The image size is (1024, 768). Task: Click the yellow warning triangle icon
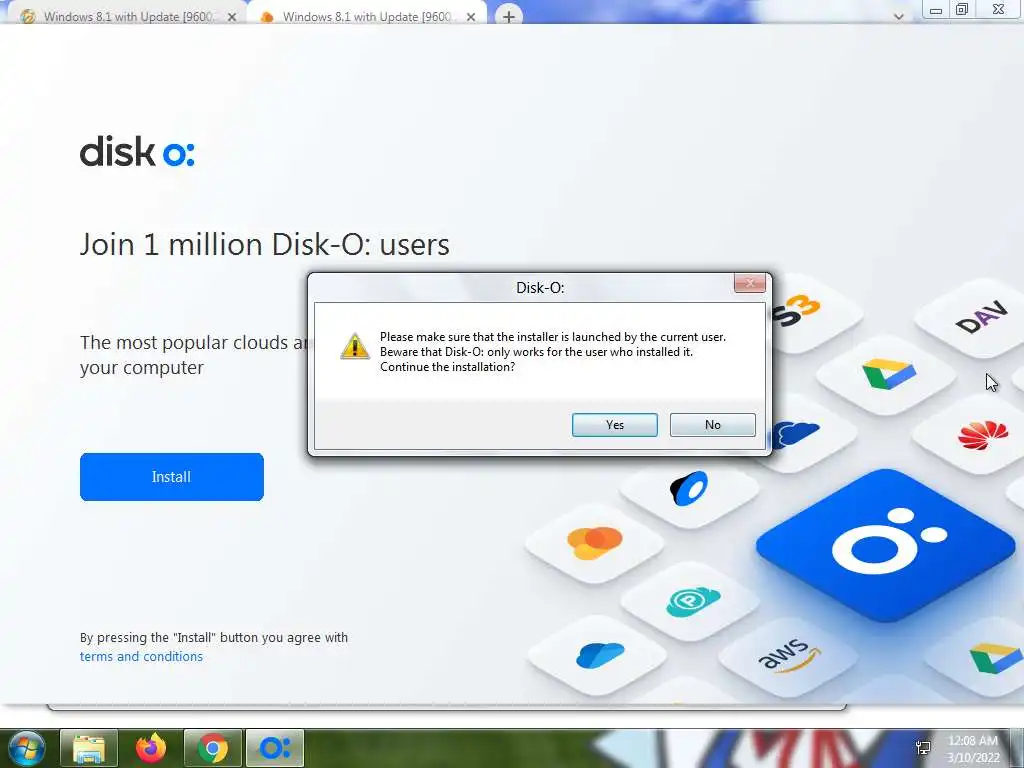tap(355, 346)
